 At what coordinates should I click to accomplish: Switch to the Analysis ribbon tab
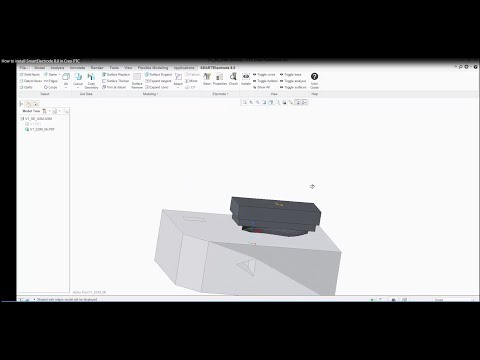pos(57,68)
